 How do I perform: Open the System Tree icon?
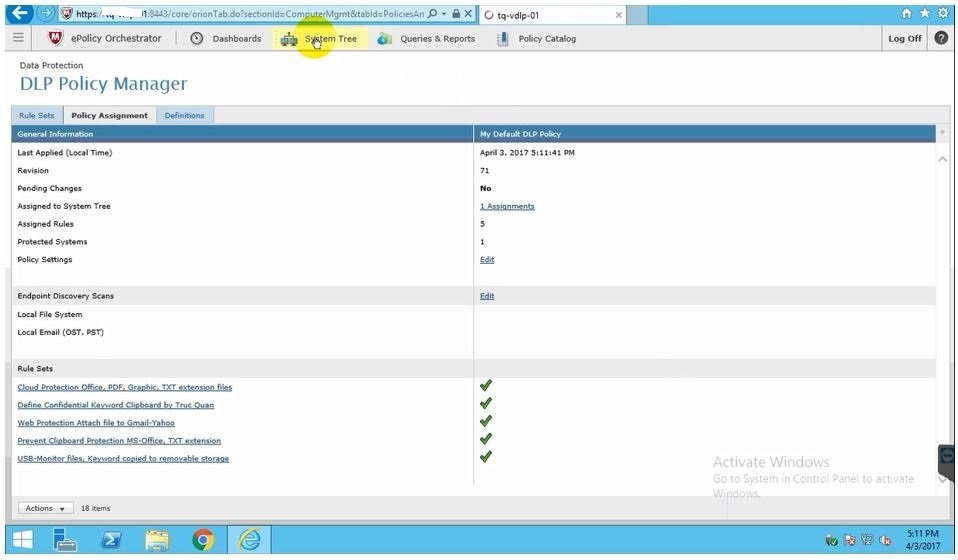click(x=289, y=39)
